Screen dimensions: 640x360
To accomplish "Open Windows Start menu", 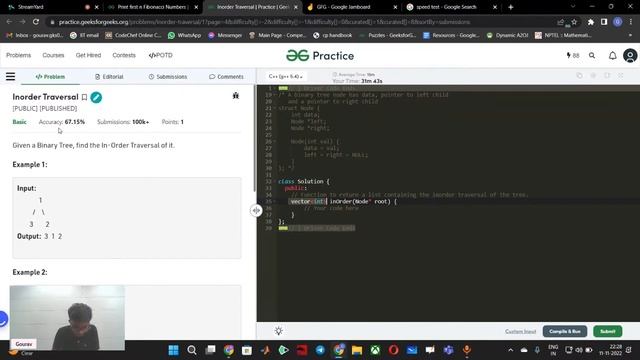I will point(173,350).
